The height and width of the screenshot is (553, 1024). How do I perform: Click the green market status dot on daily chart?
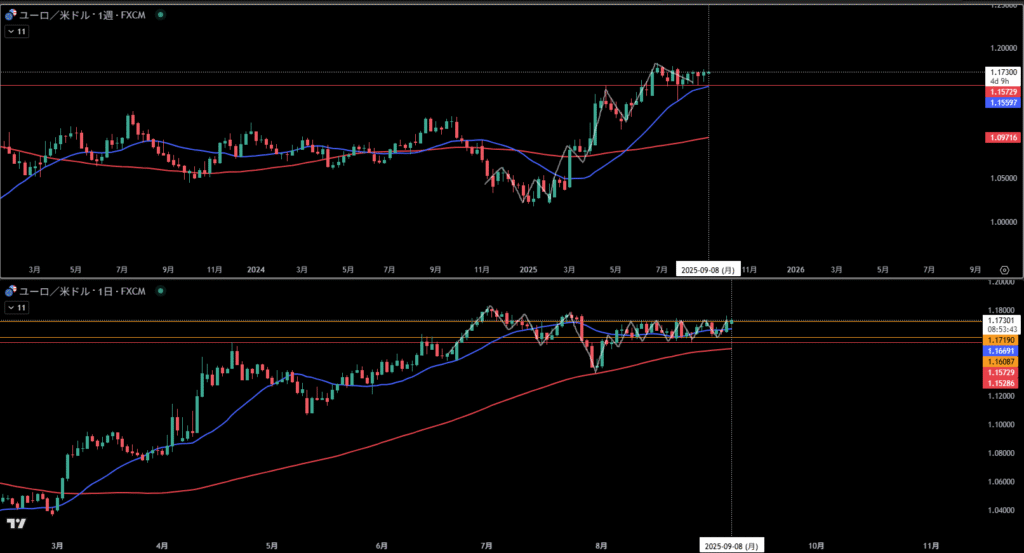pyautogui.click(x=160, y=291)
